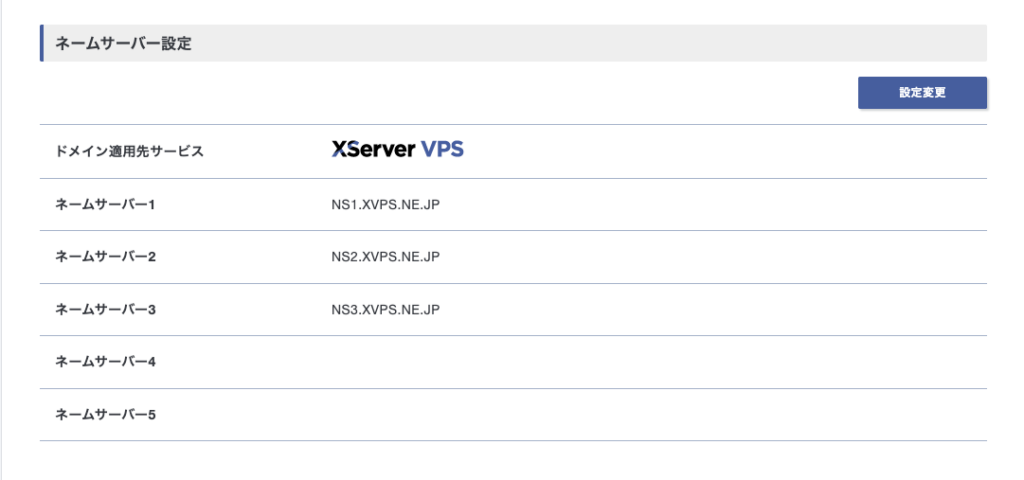Click the NS1.XVPS.NE.JP value

click(x=385, y=205)
